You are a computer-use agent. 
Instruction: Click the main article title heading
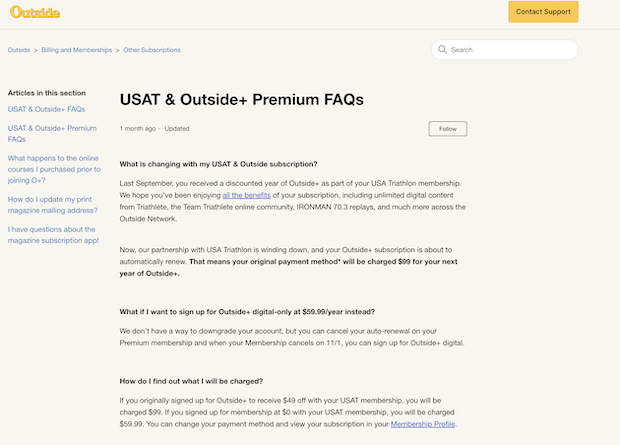(241, 99)
